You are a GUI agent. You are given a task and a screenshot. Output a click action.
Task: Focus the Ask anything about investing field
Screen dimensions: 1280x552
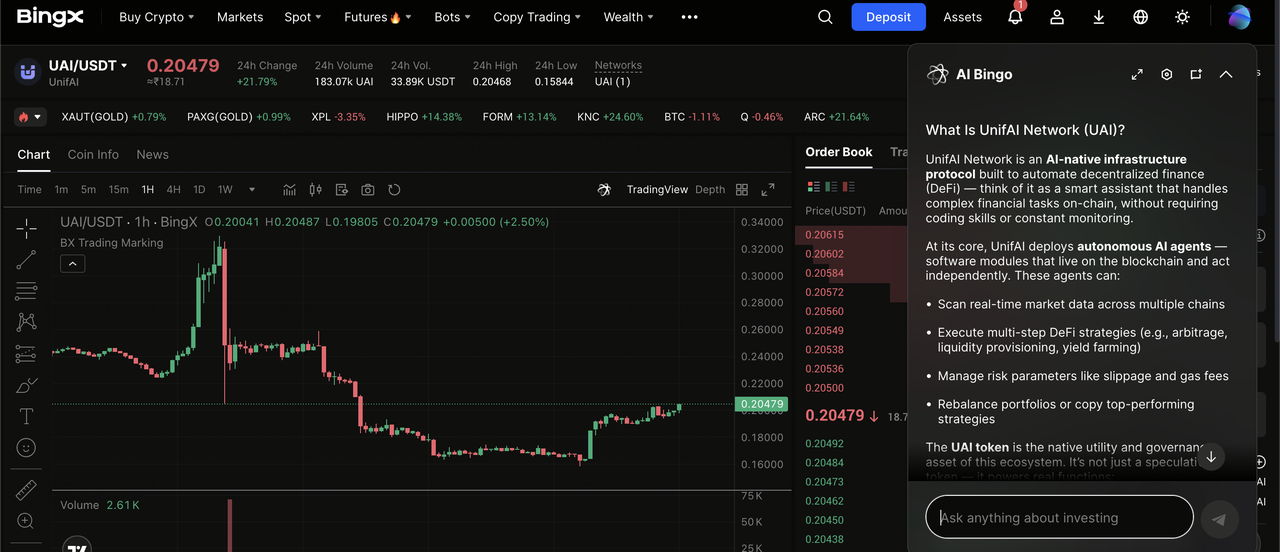point(1060,518)
